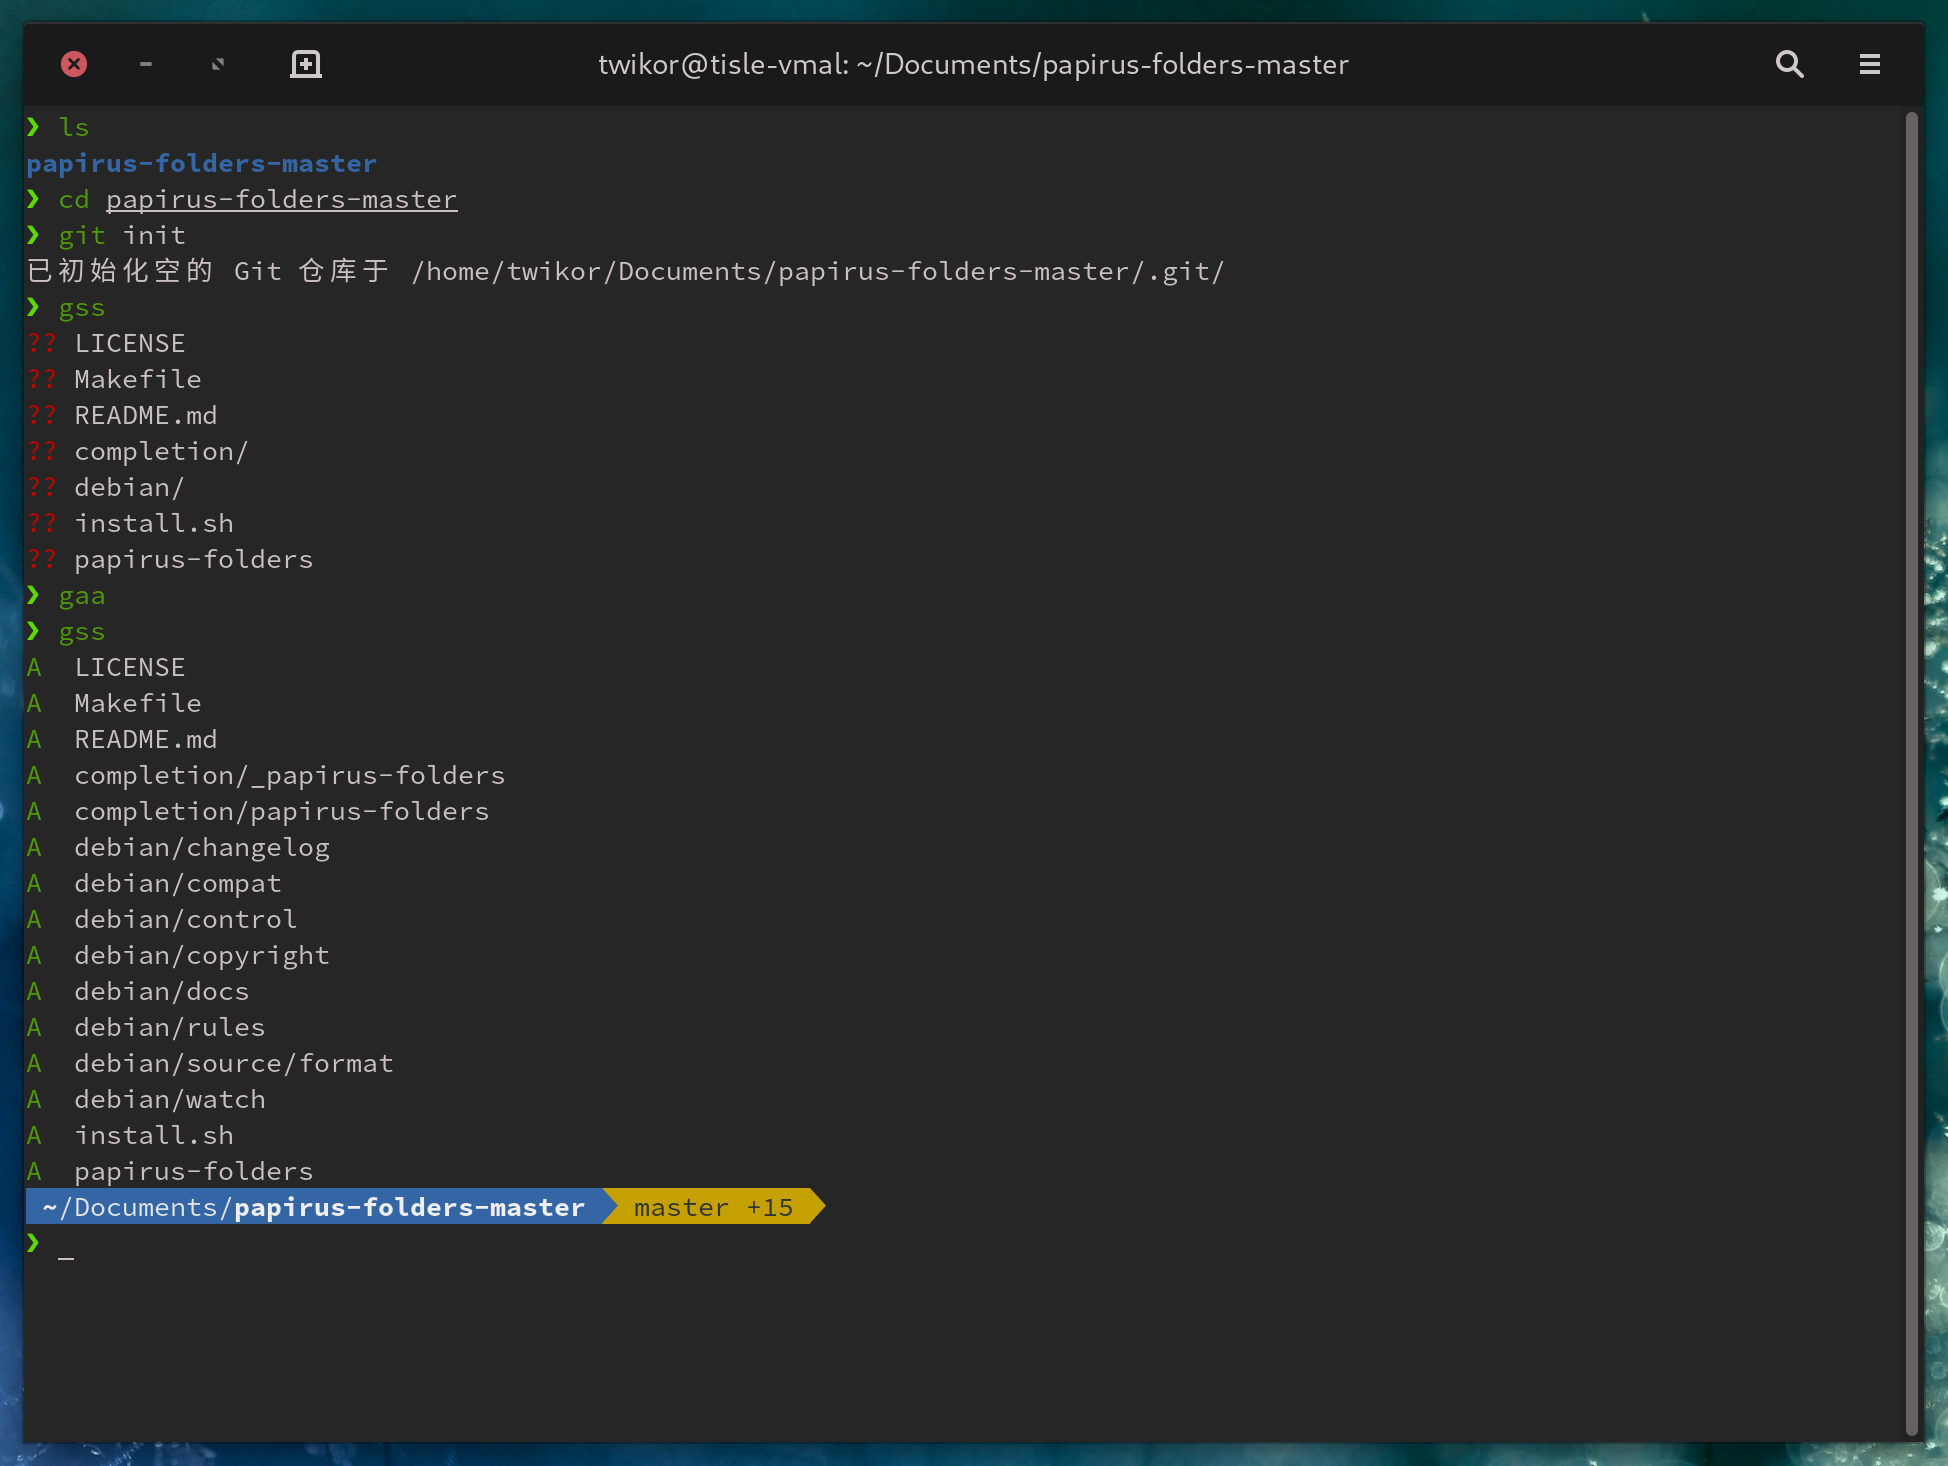Click the vertical scrollbar of the terminal
1948x1466 pixels.
click(1911, 770)
